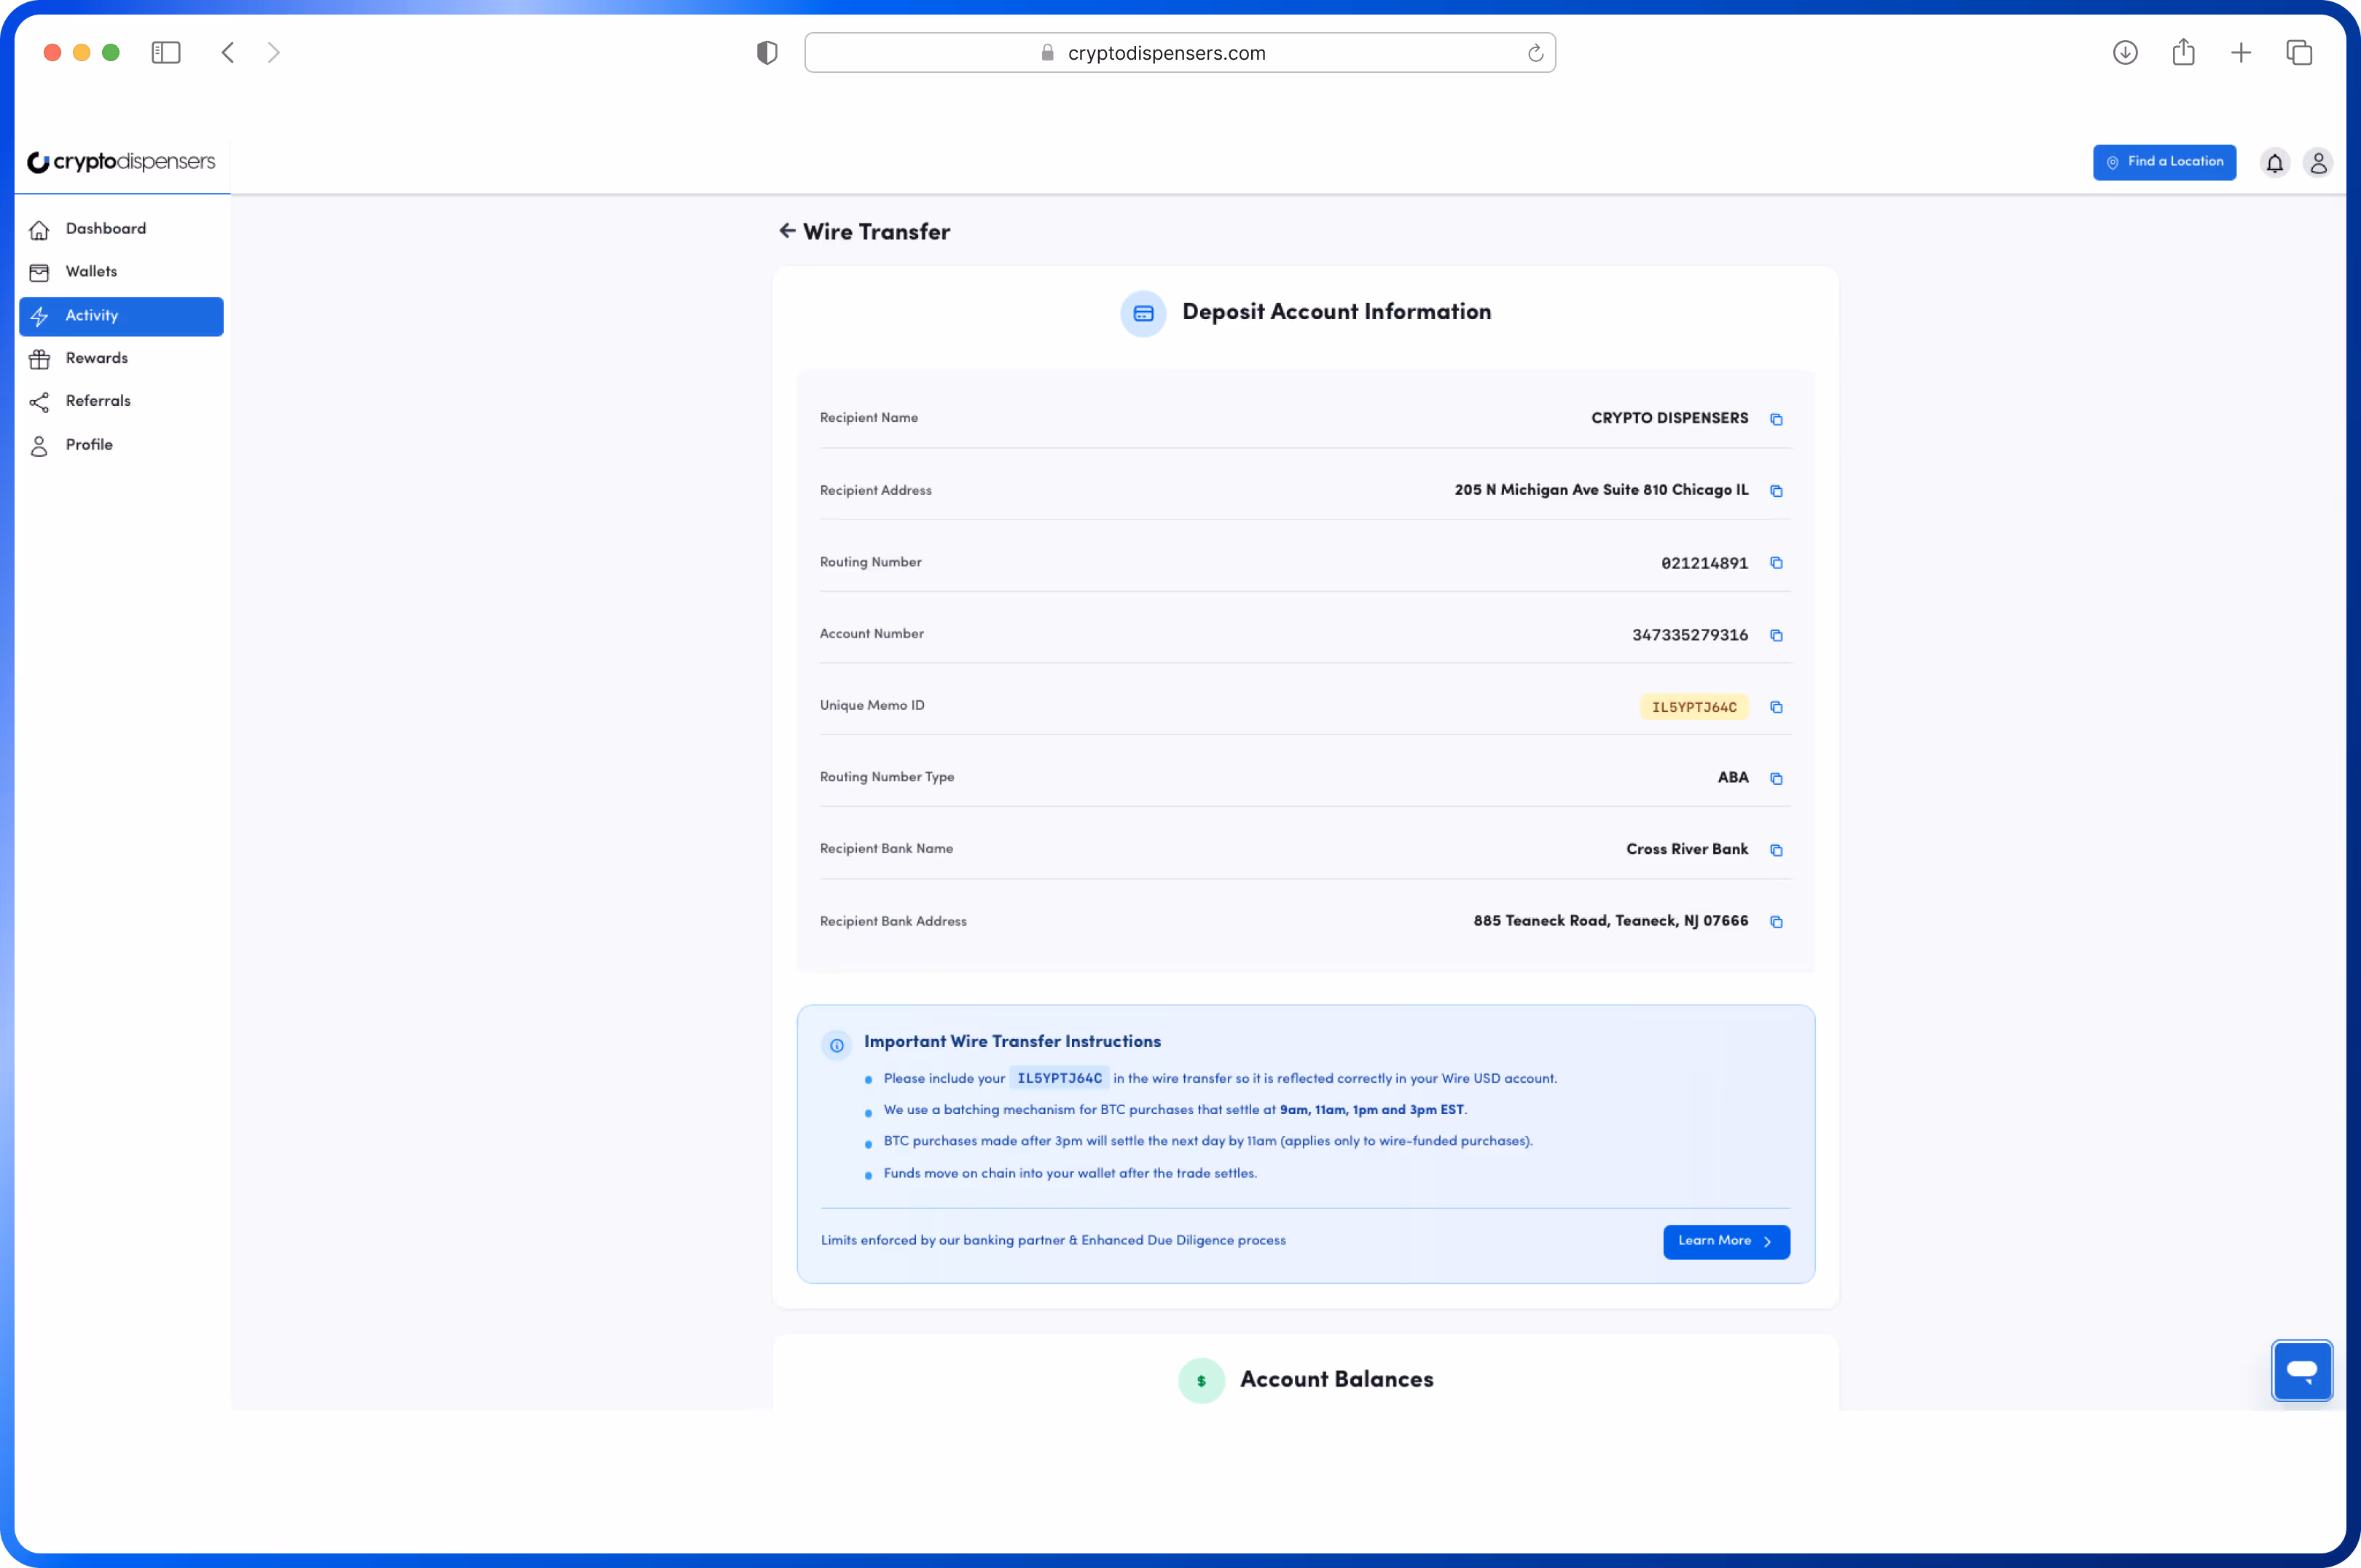Screen dimensions: 2361x1568
Task: Copy the Account Number value
Action: [1776, 635]
